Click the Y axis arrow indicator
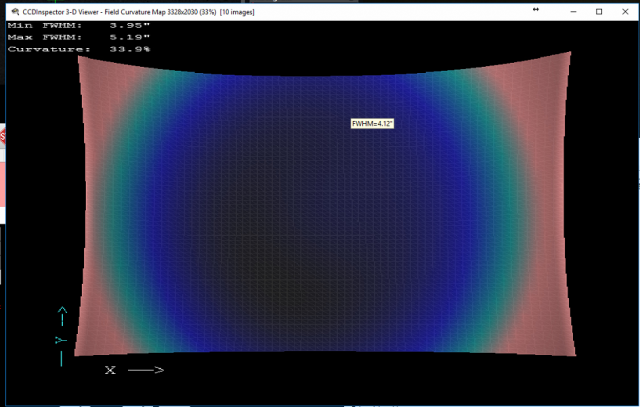 tap(62, 336)
